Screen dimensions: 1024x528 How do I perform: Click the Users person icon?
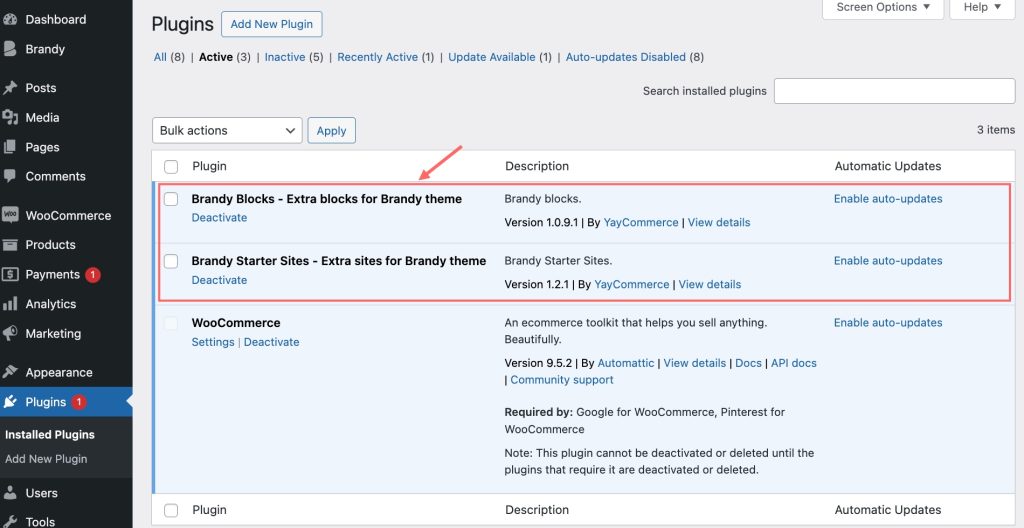point(10,493)
